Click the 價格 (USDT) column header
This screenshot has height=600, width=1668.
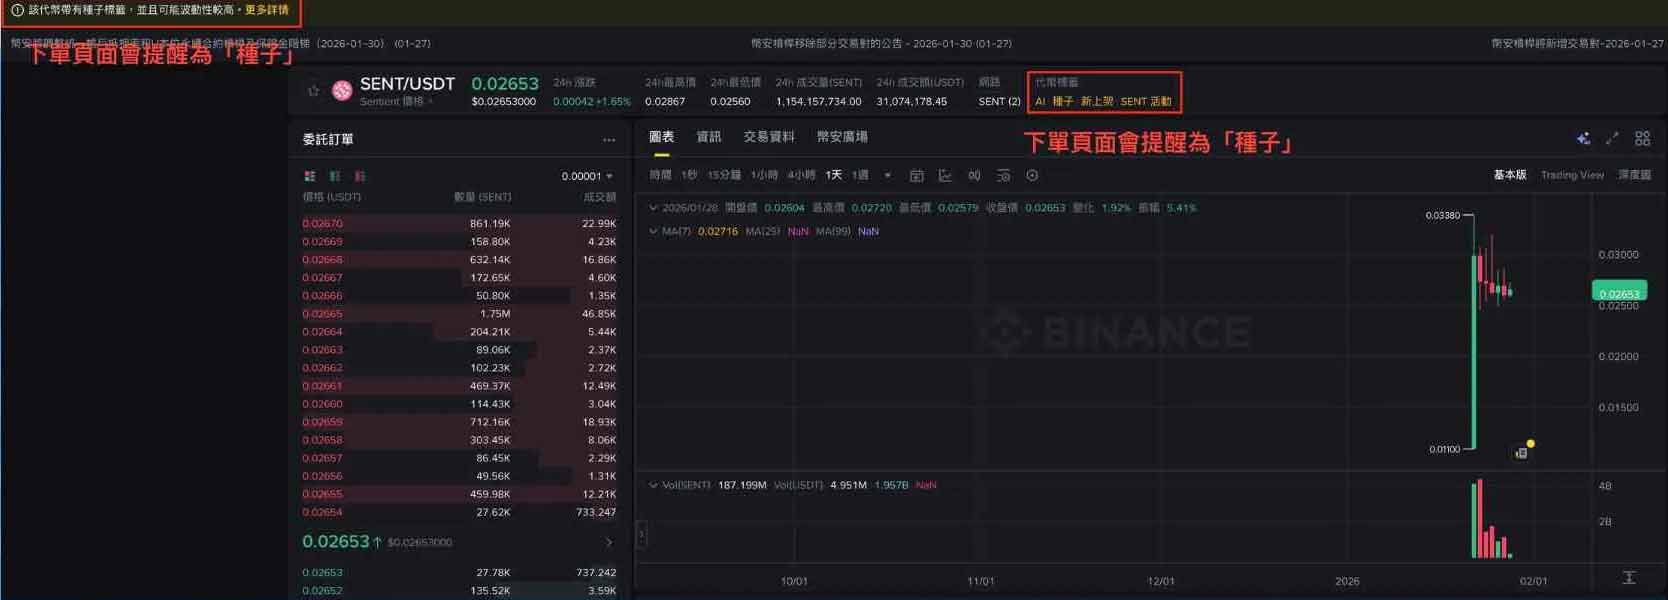click(331, 197)
